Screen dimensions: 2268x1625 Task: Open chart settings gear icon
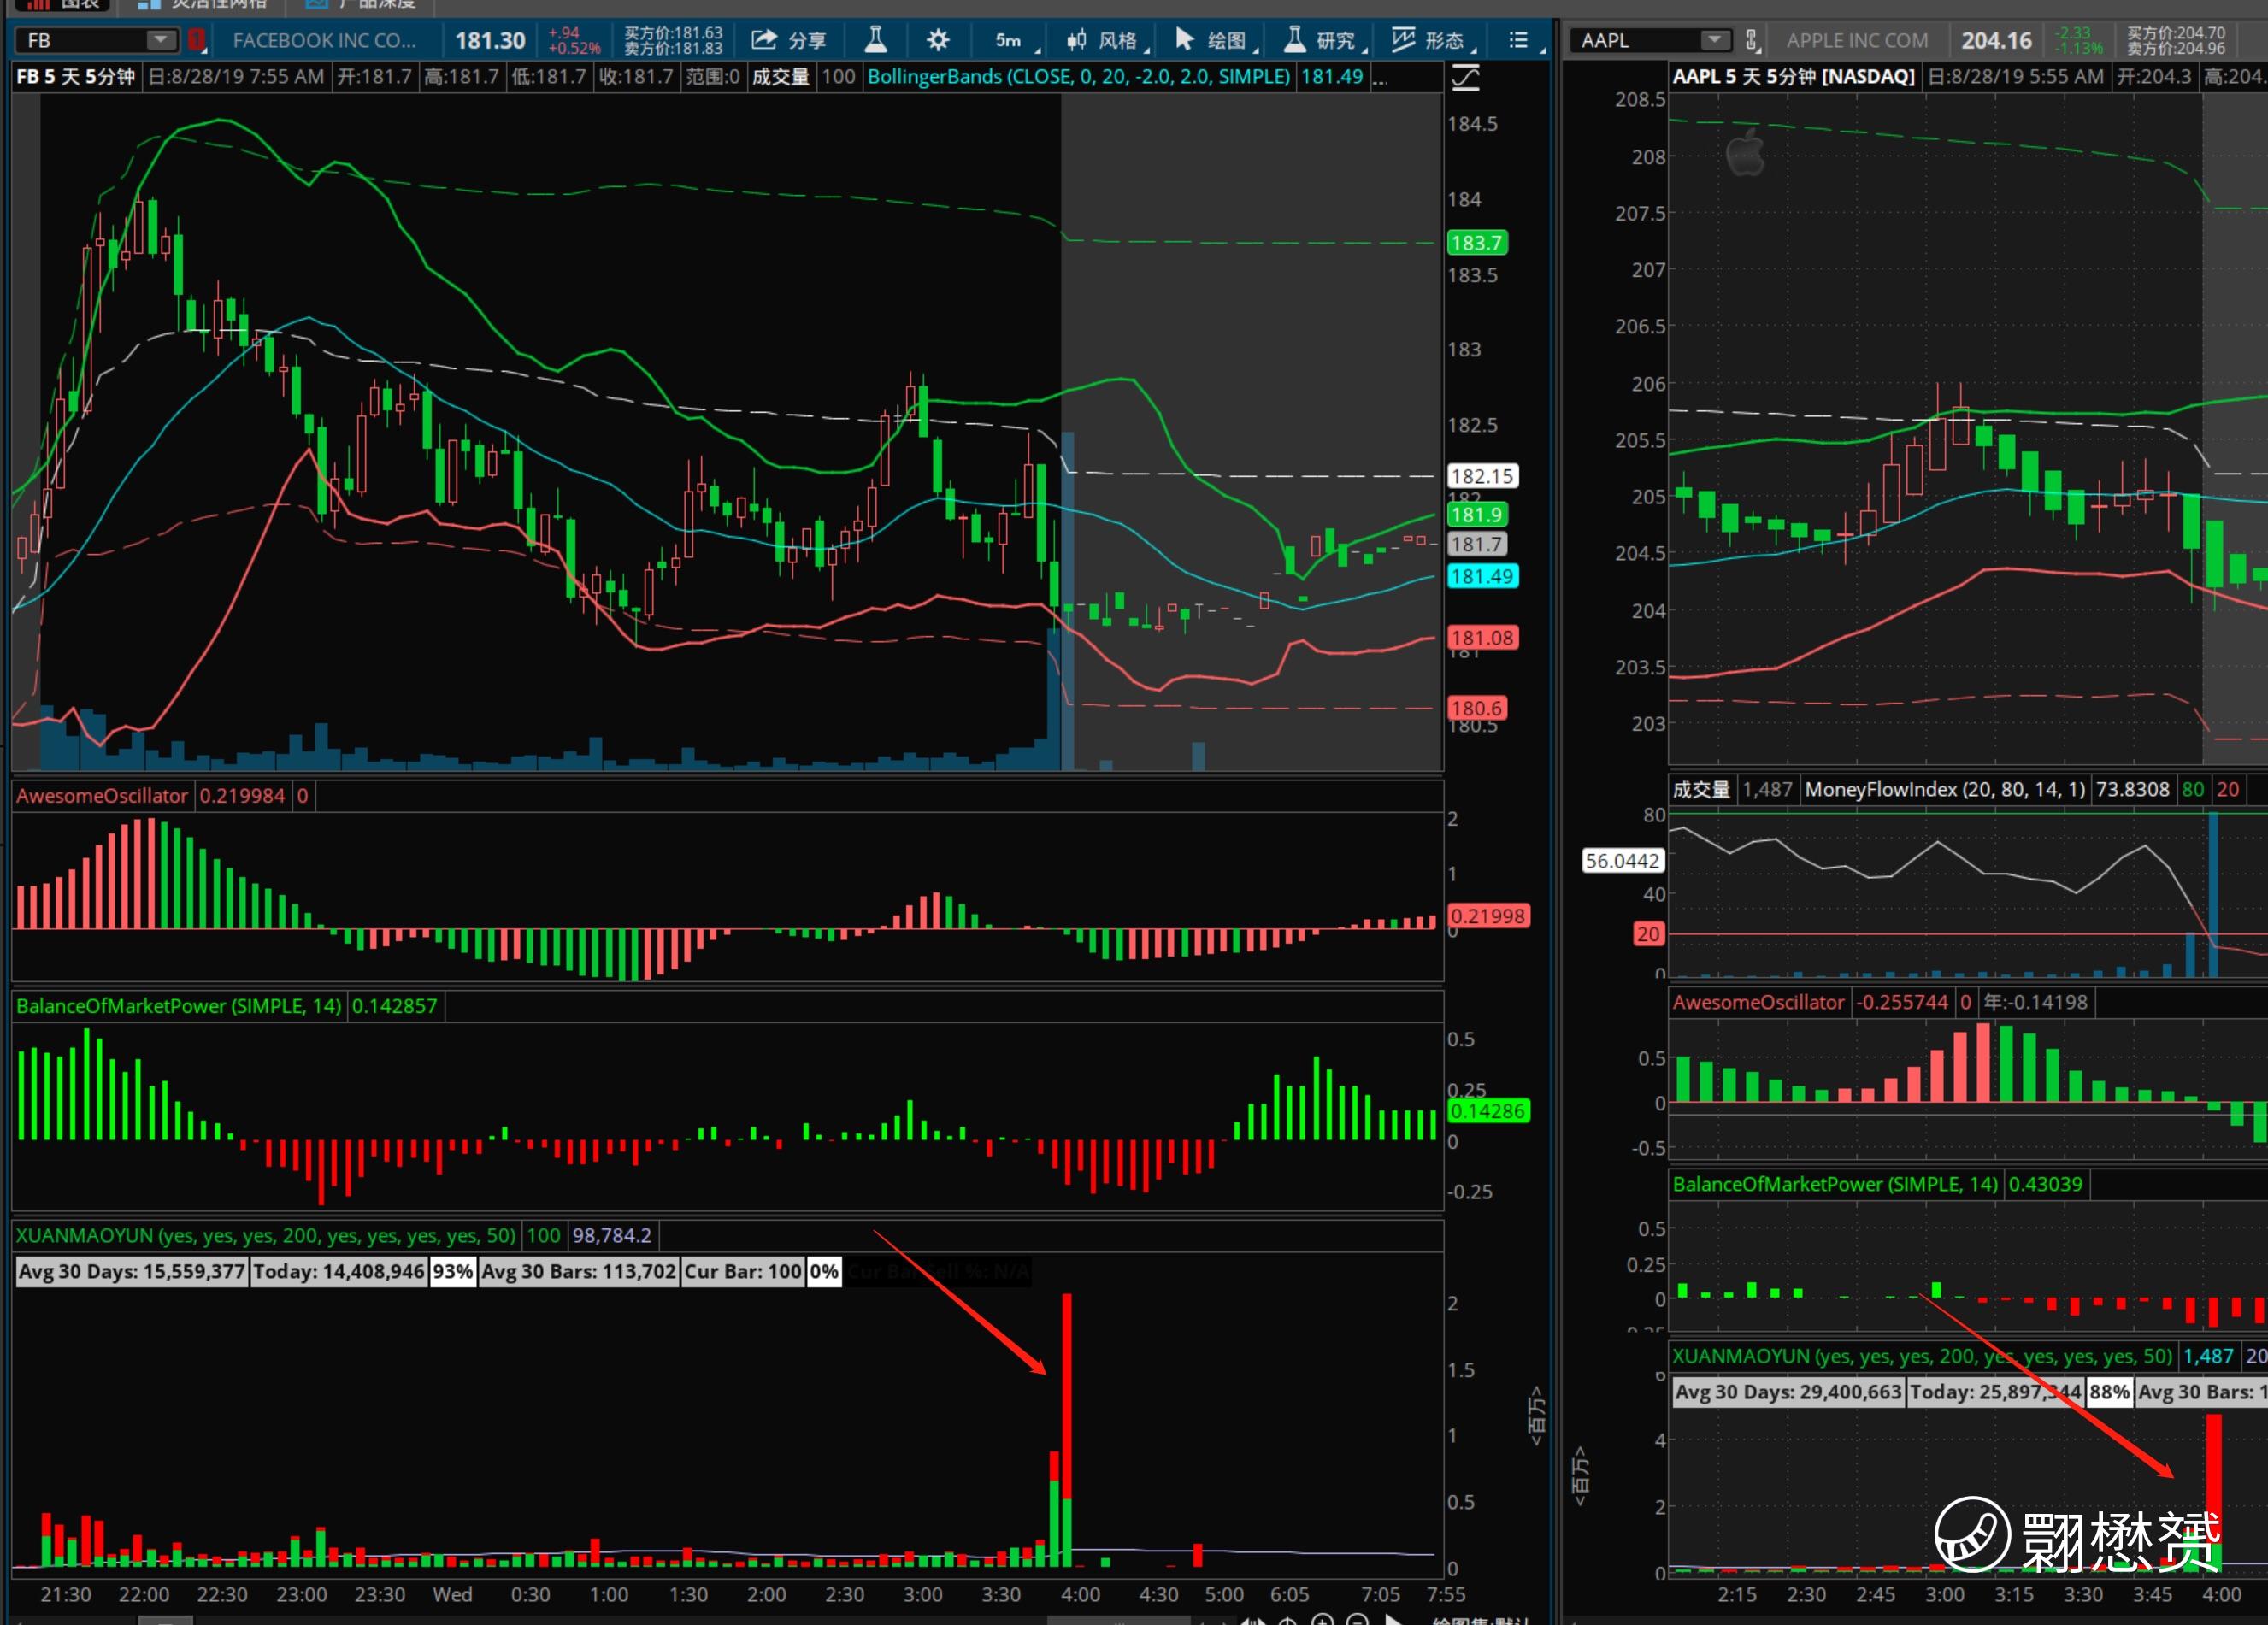click(937, 40)
